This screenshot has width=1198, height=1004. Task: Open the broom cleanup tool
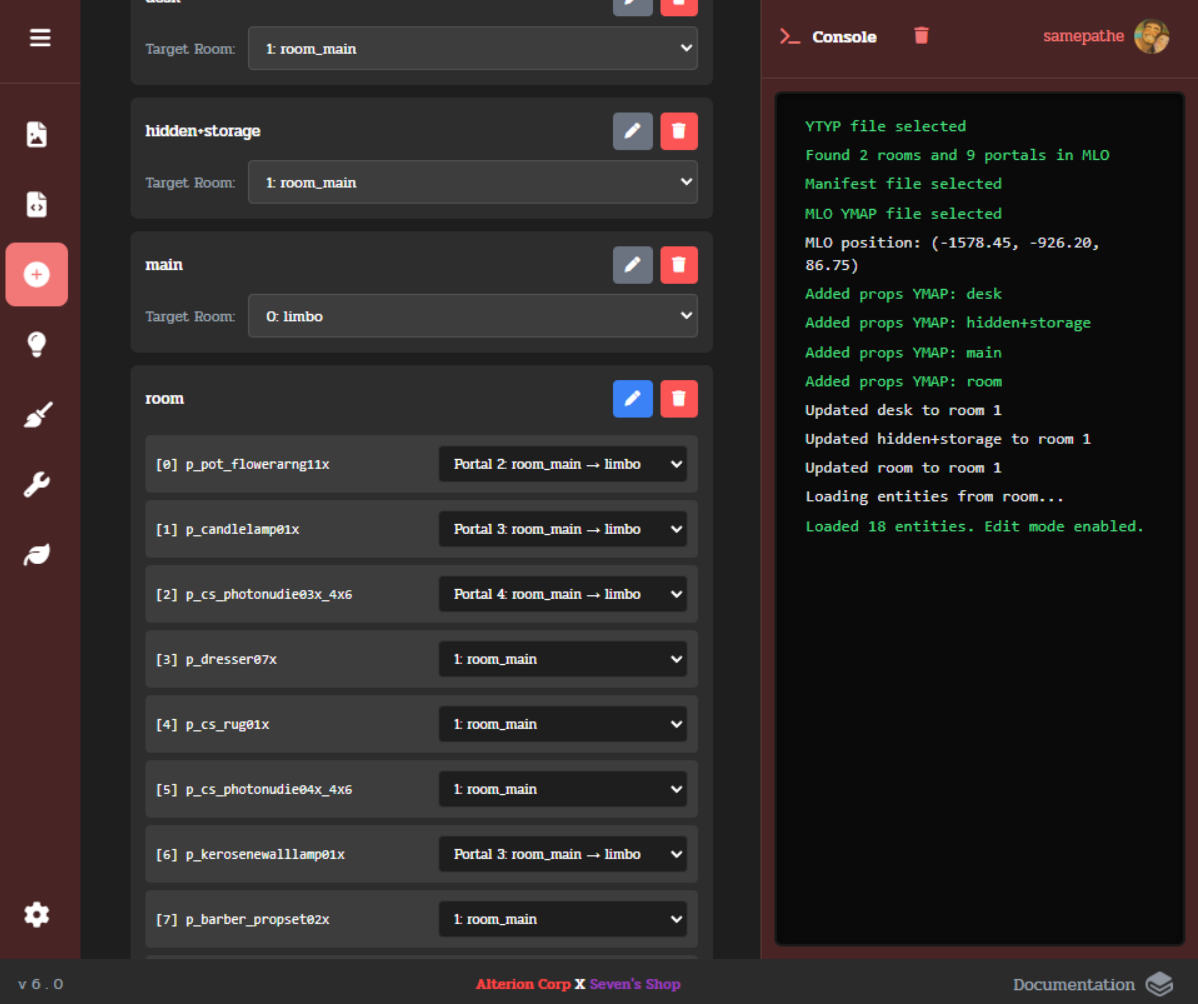[37, 415]
